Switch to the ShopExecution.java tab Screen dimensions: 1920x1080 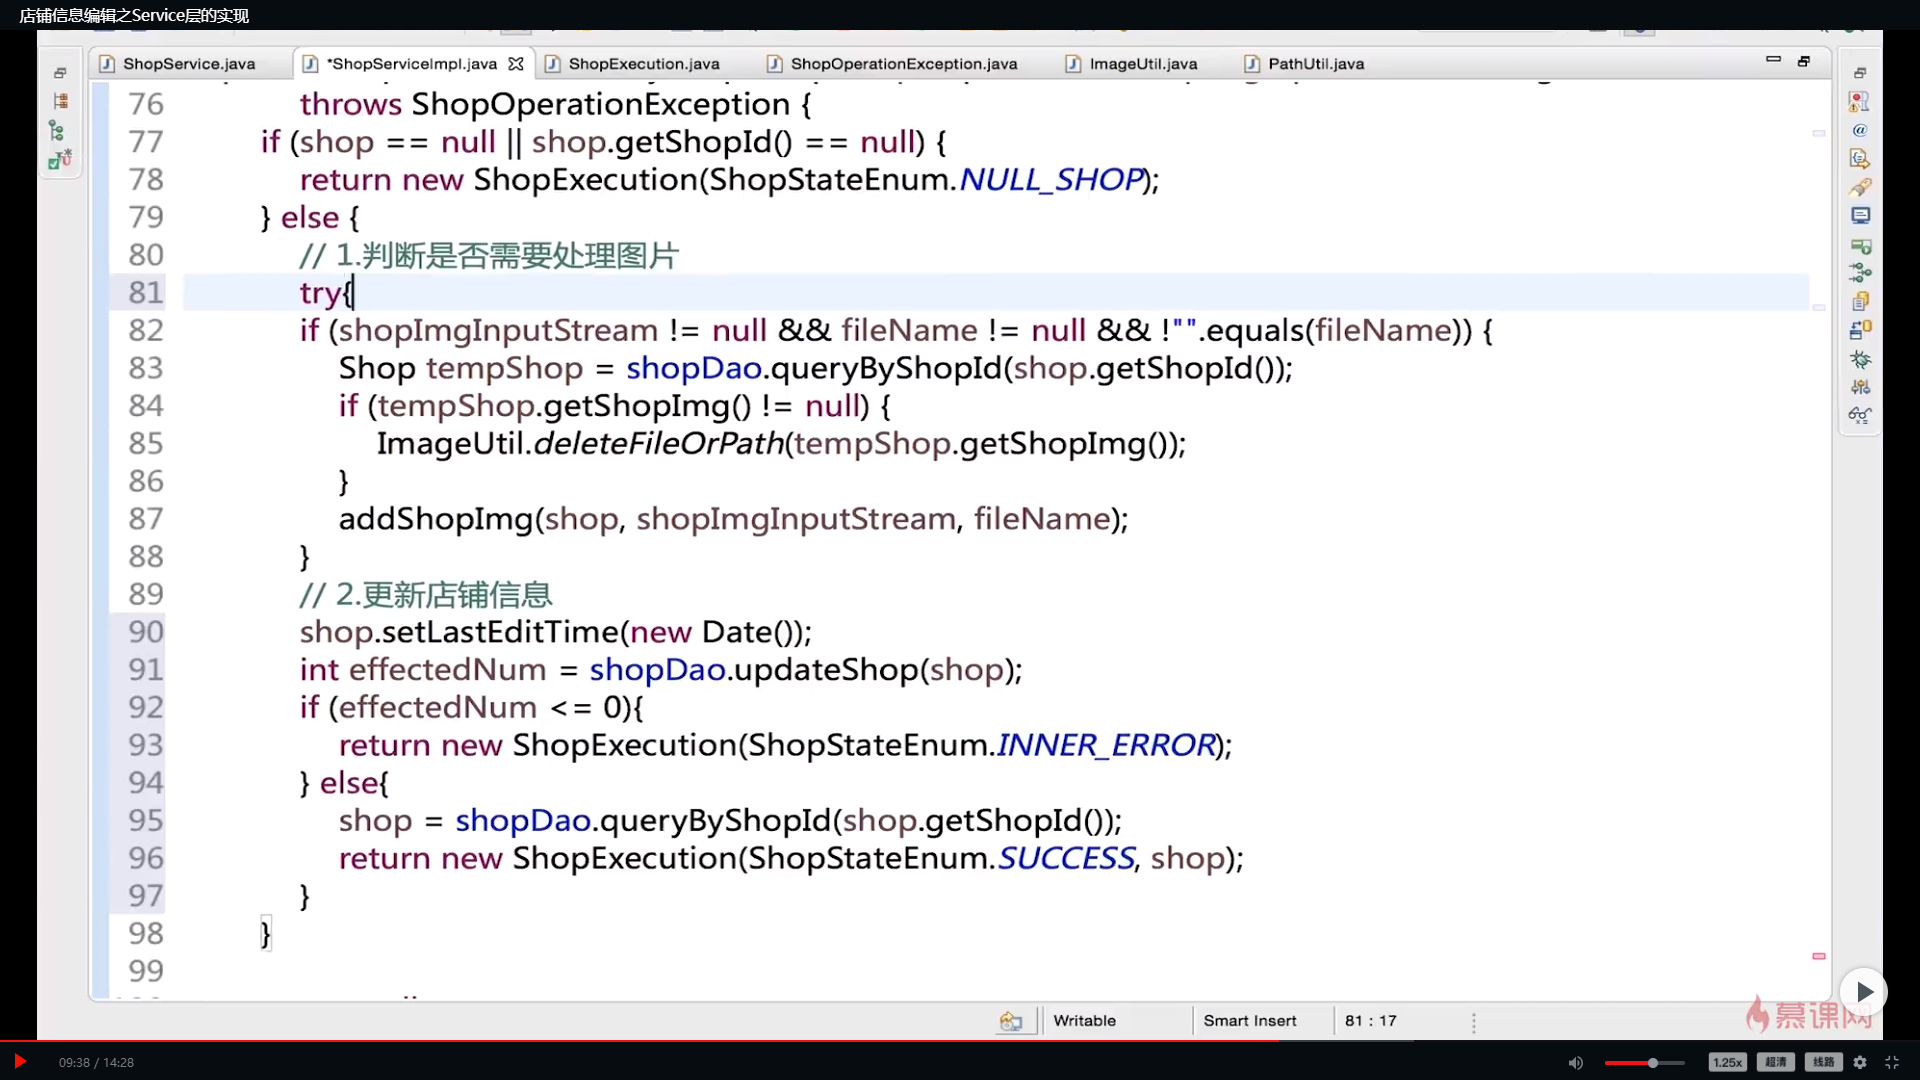pos(643,64)
